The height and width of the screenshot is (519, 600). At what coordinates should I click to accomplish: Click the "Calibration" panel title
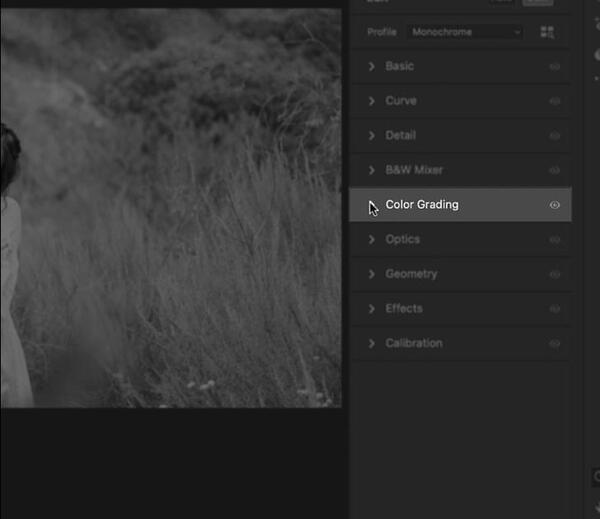414,343
